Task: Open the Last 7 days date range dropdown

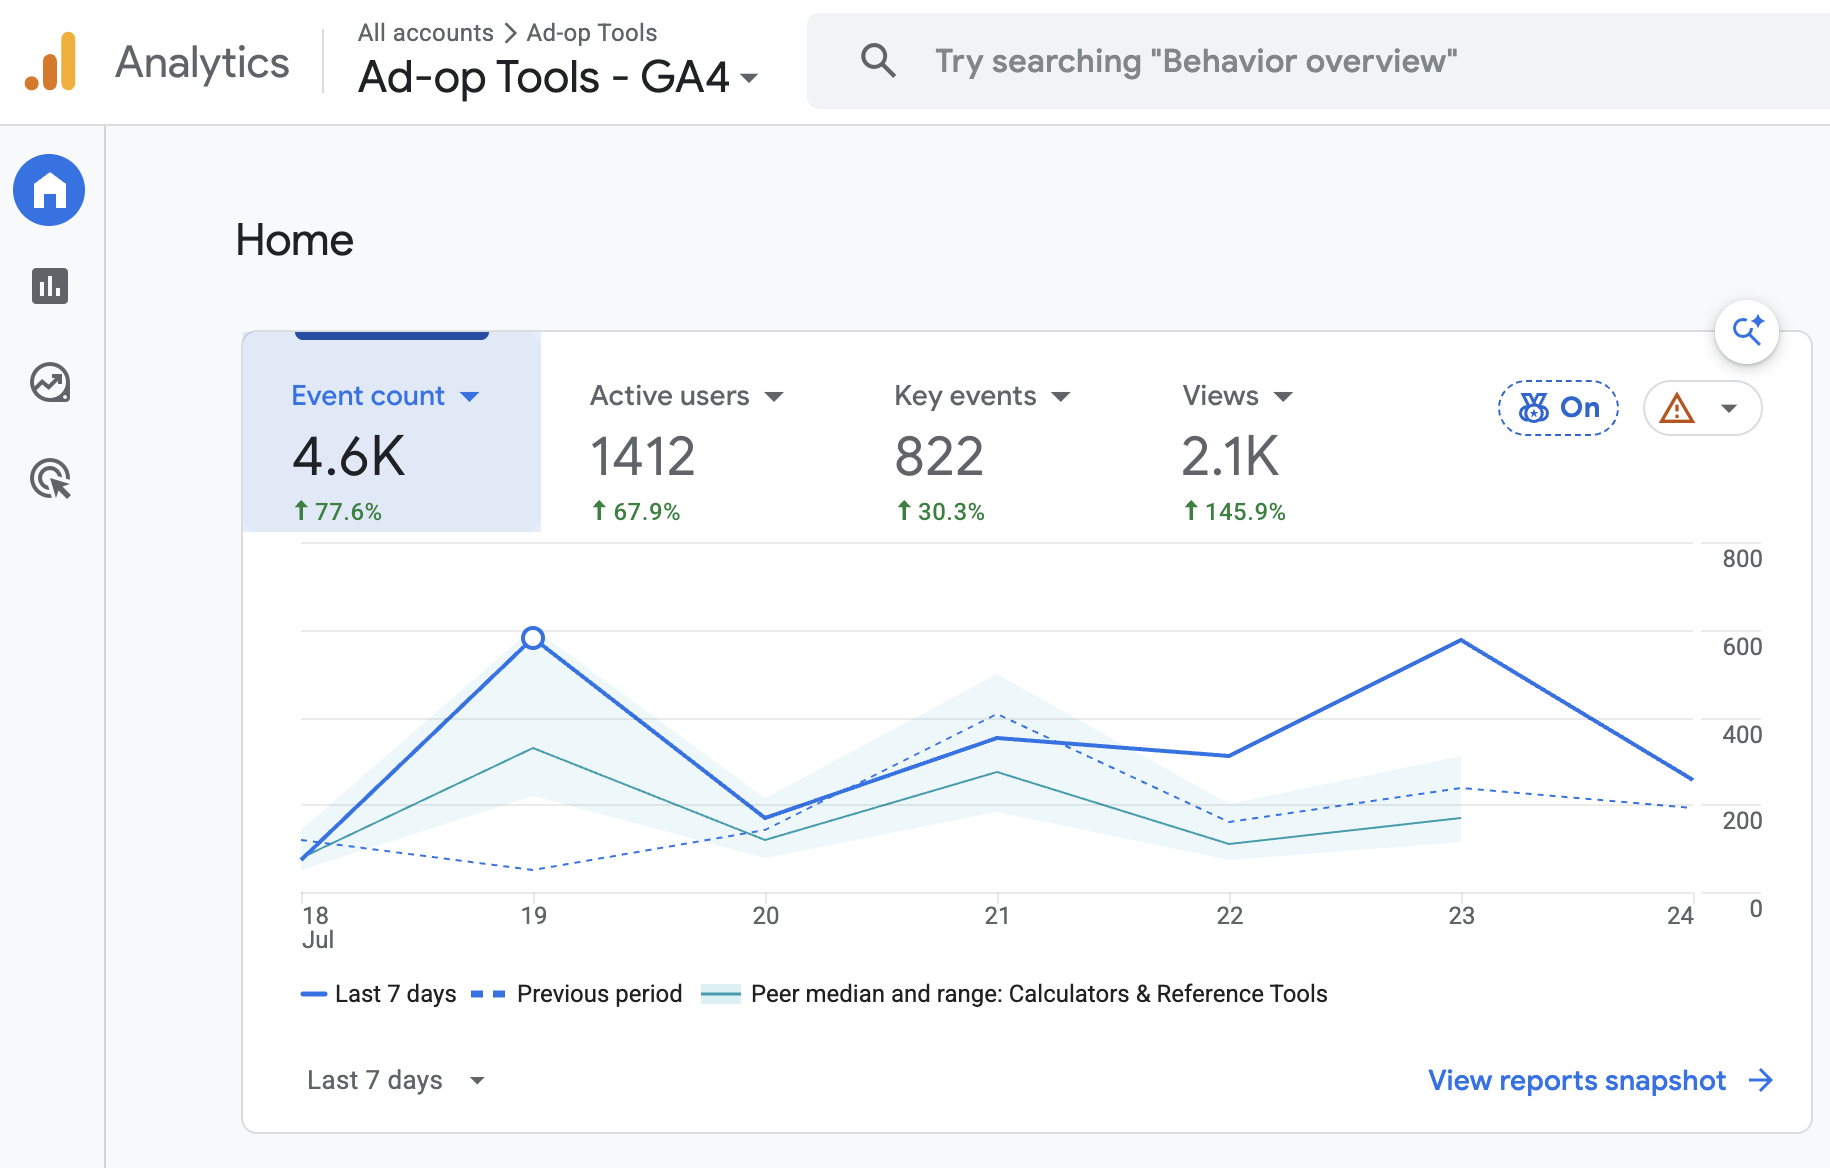Action: click(x=395, y=1080)
